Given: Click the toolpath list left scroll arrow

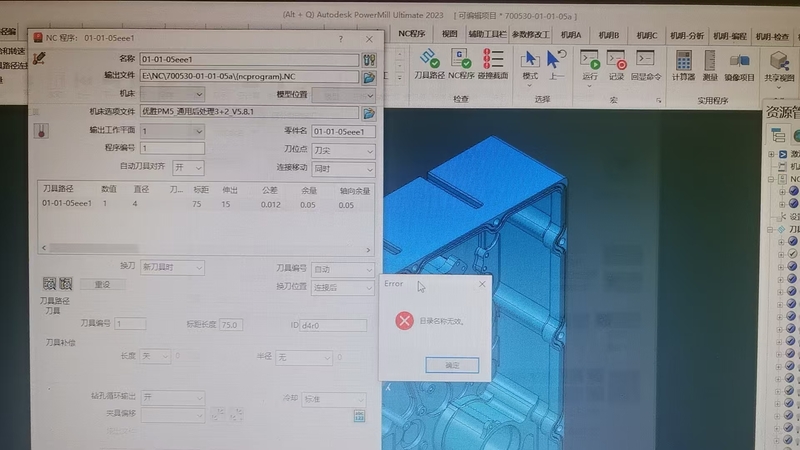Looking at the screenshot, I should 44,247.
